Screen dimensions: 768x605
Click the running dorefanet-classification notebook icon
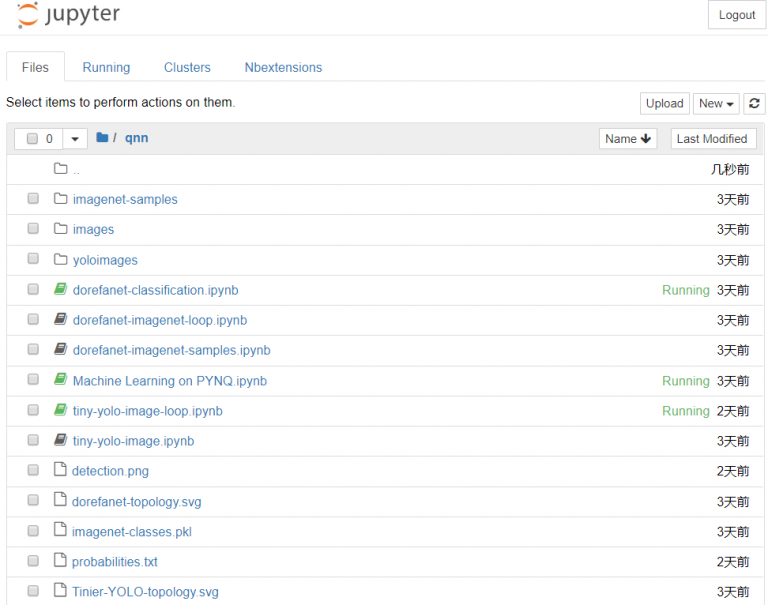[x=60, y=290]
